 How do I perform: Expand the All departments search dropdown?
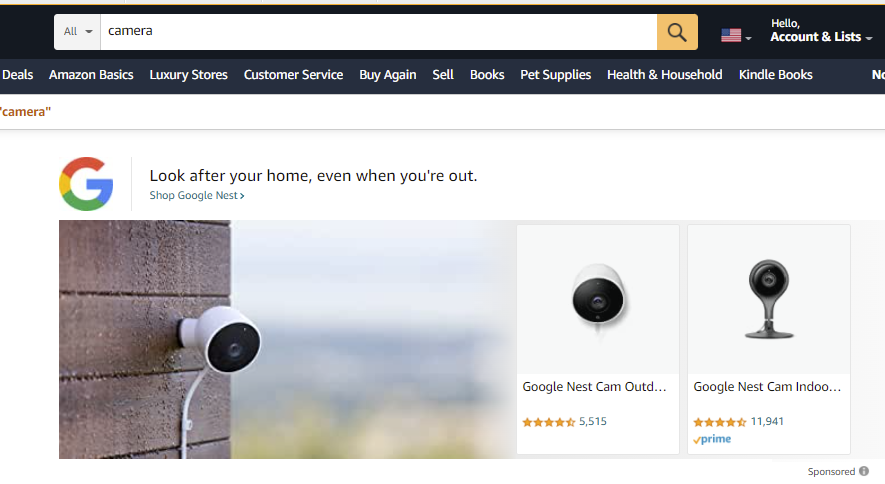coord(77,32)
